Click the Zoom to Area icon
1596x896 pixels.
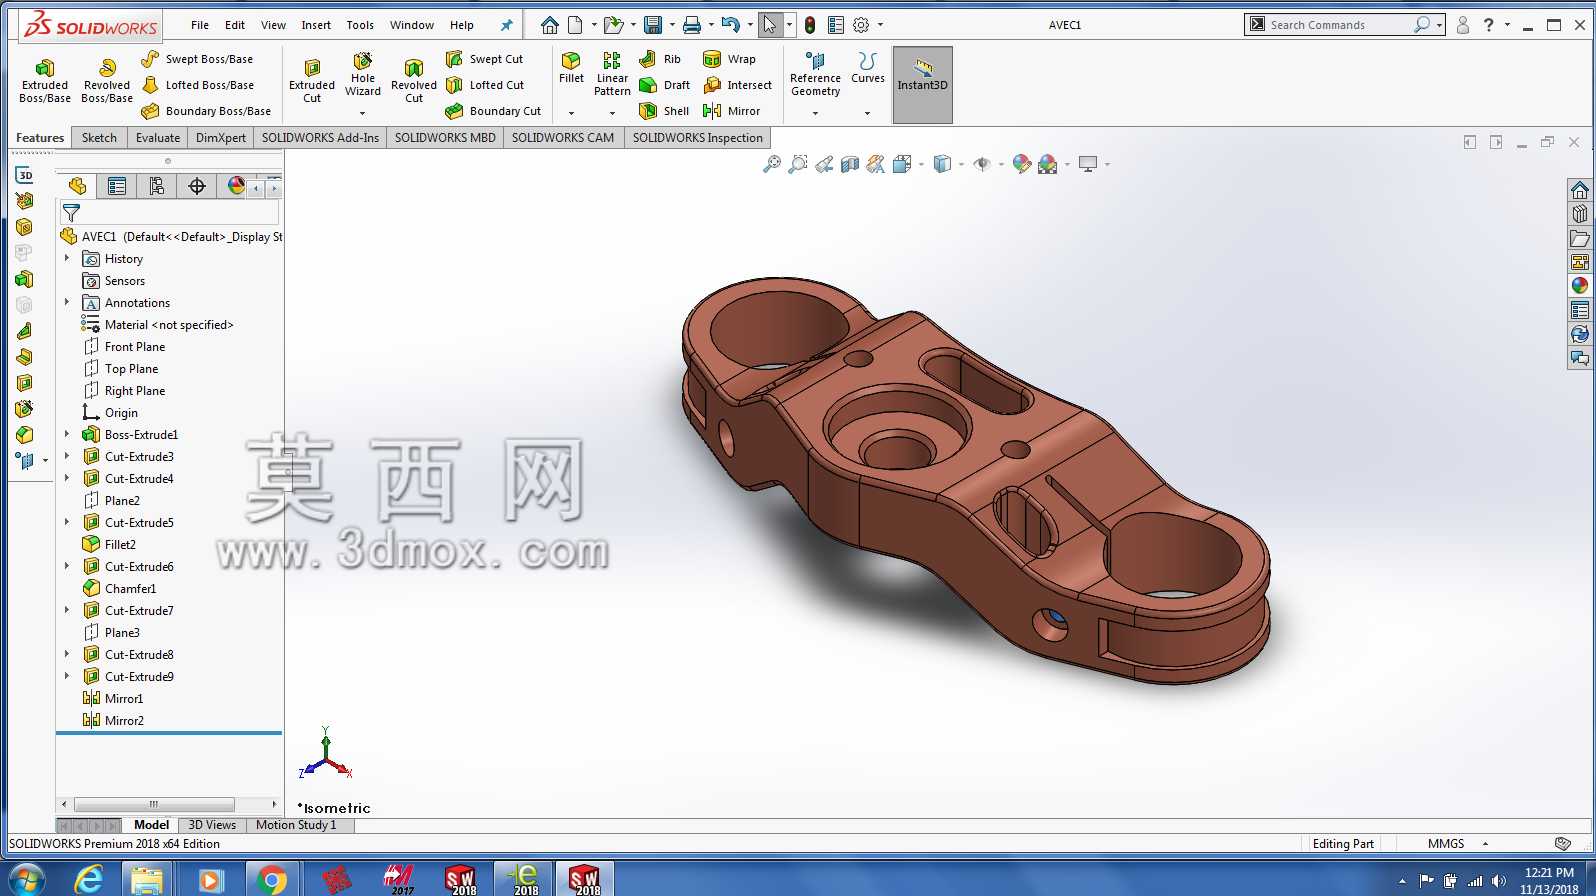798,164
